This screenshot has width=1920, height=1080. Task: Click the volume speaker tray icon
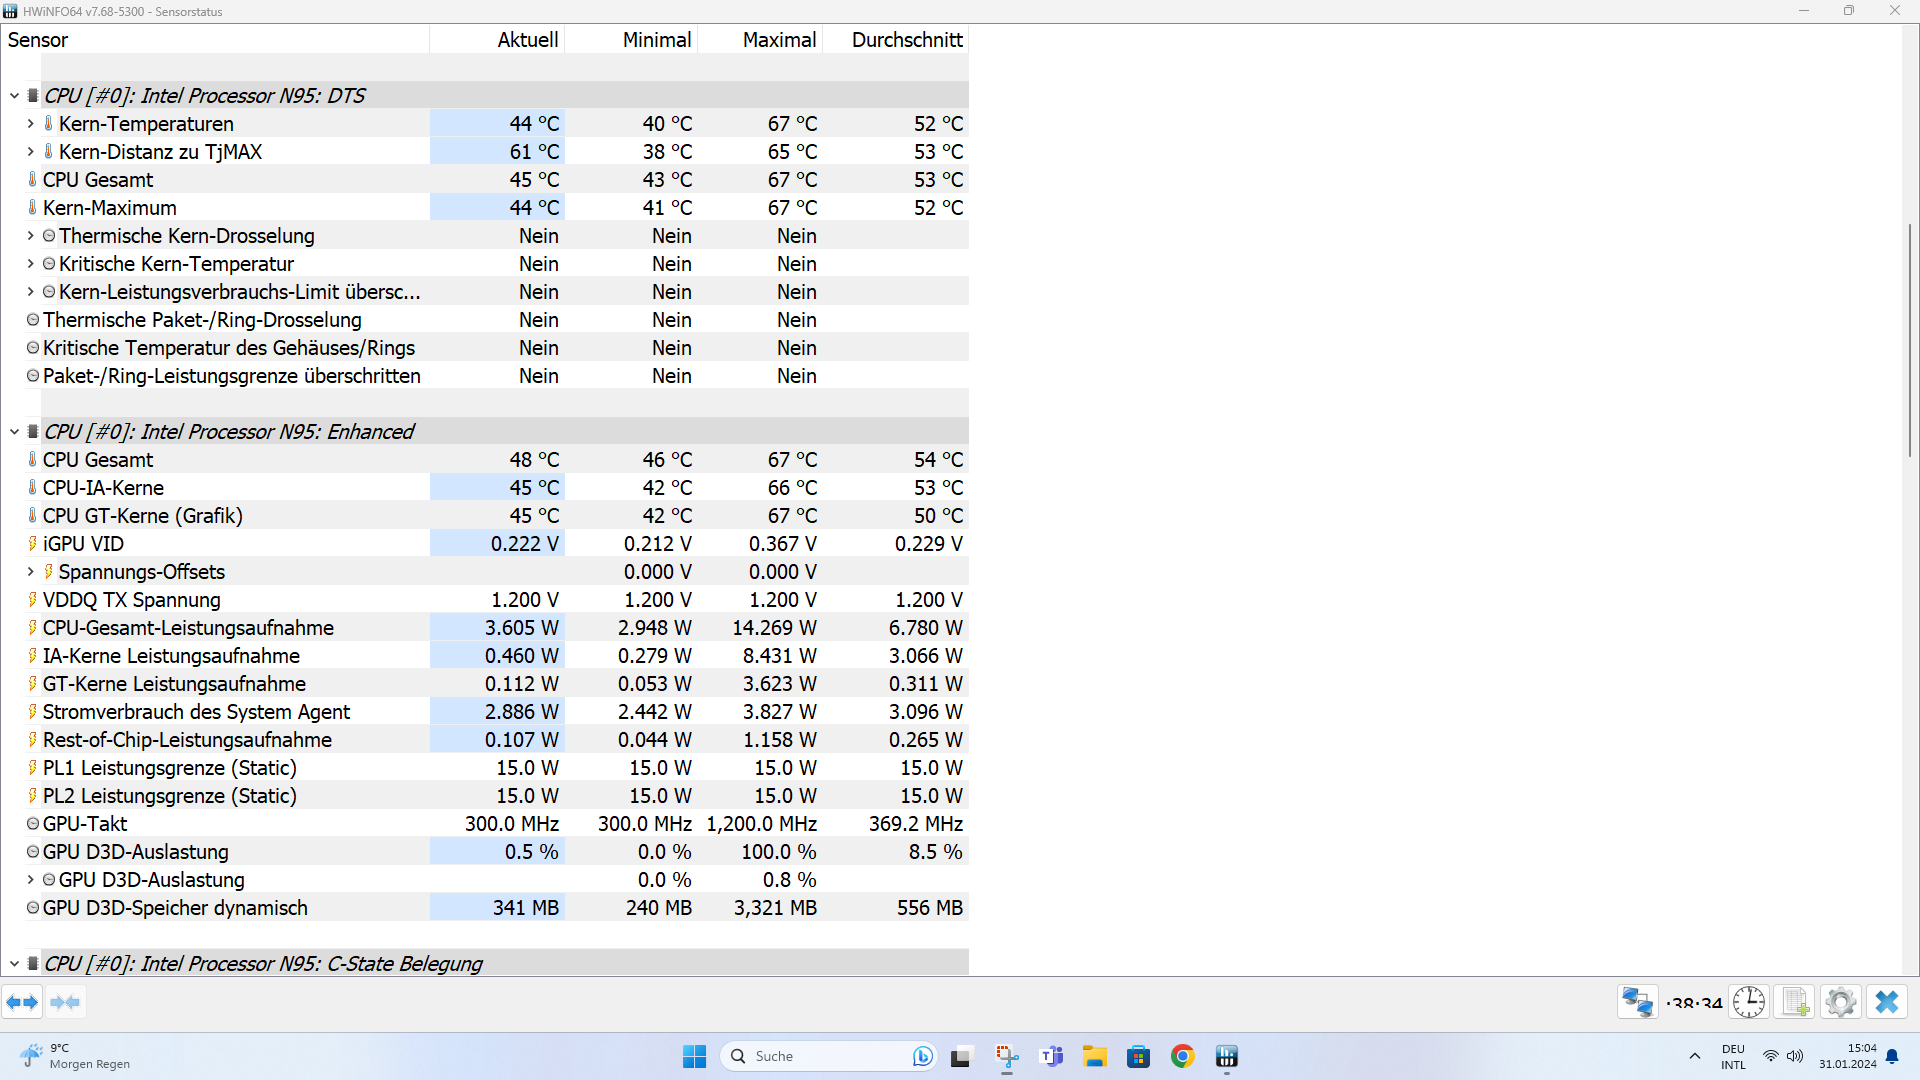tap(1795, 1056)
